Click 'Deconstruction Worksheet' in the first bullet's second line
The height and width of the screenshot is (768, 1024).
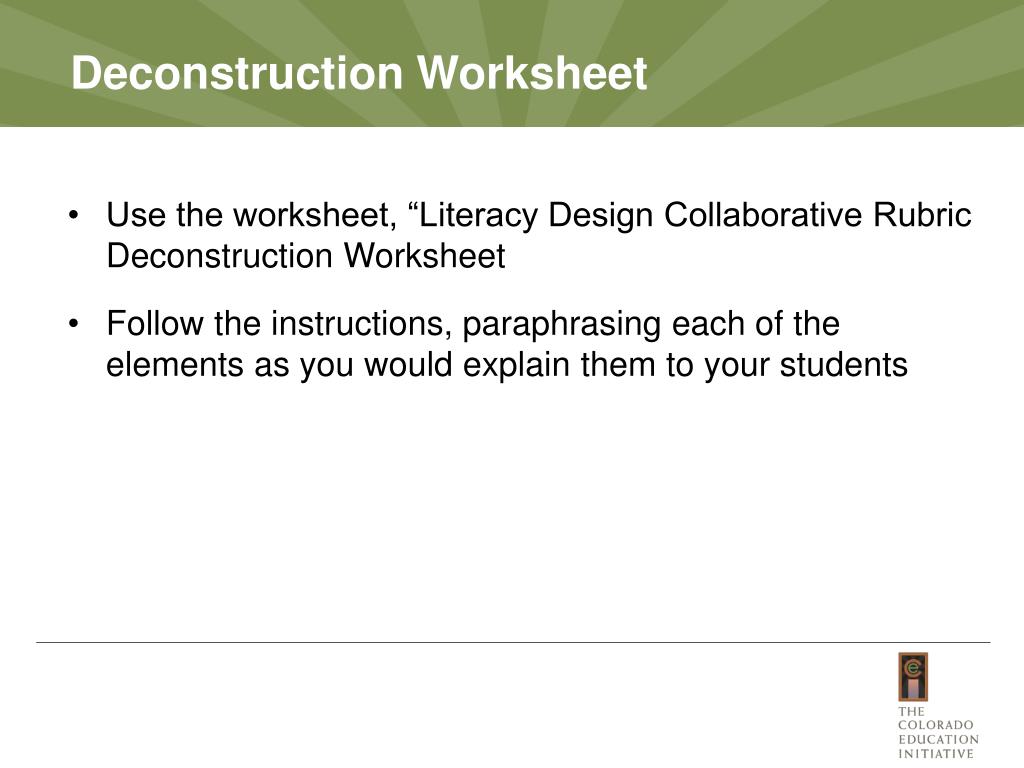click(306, 255)
